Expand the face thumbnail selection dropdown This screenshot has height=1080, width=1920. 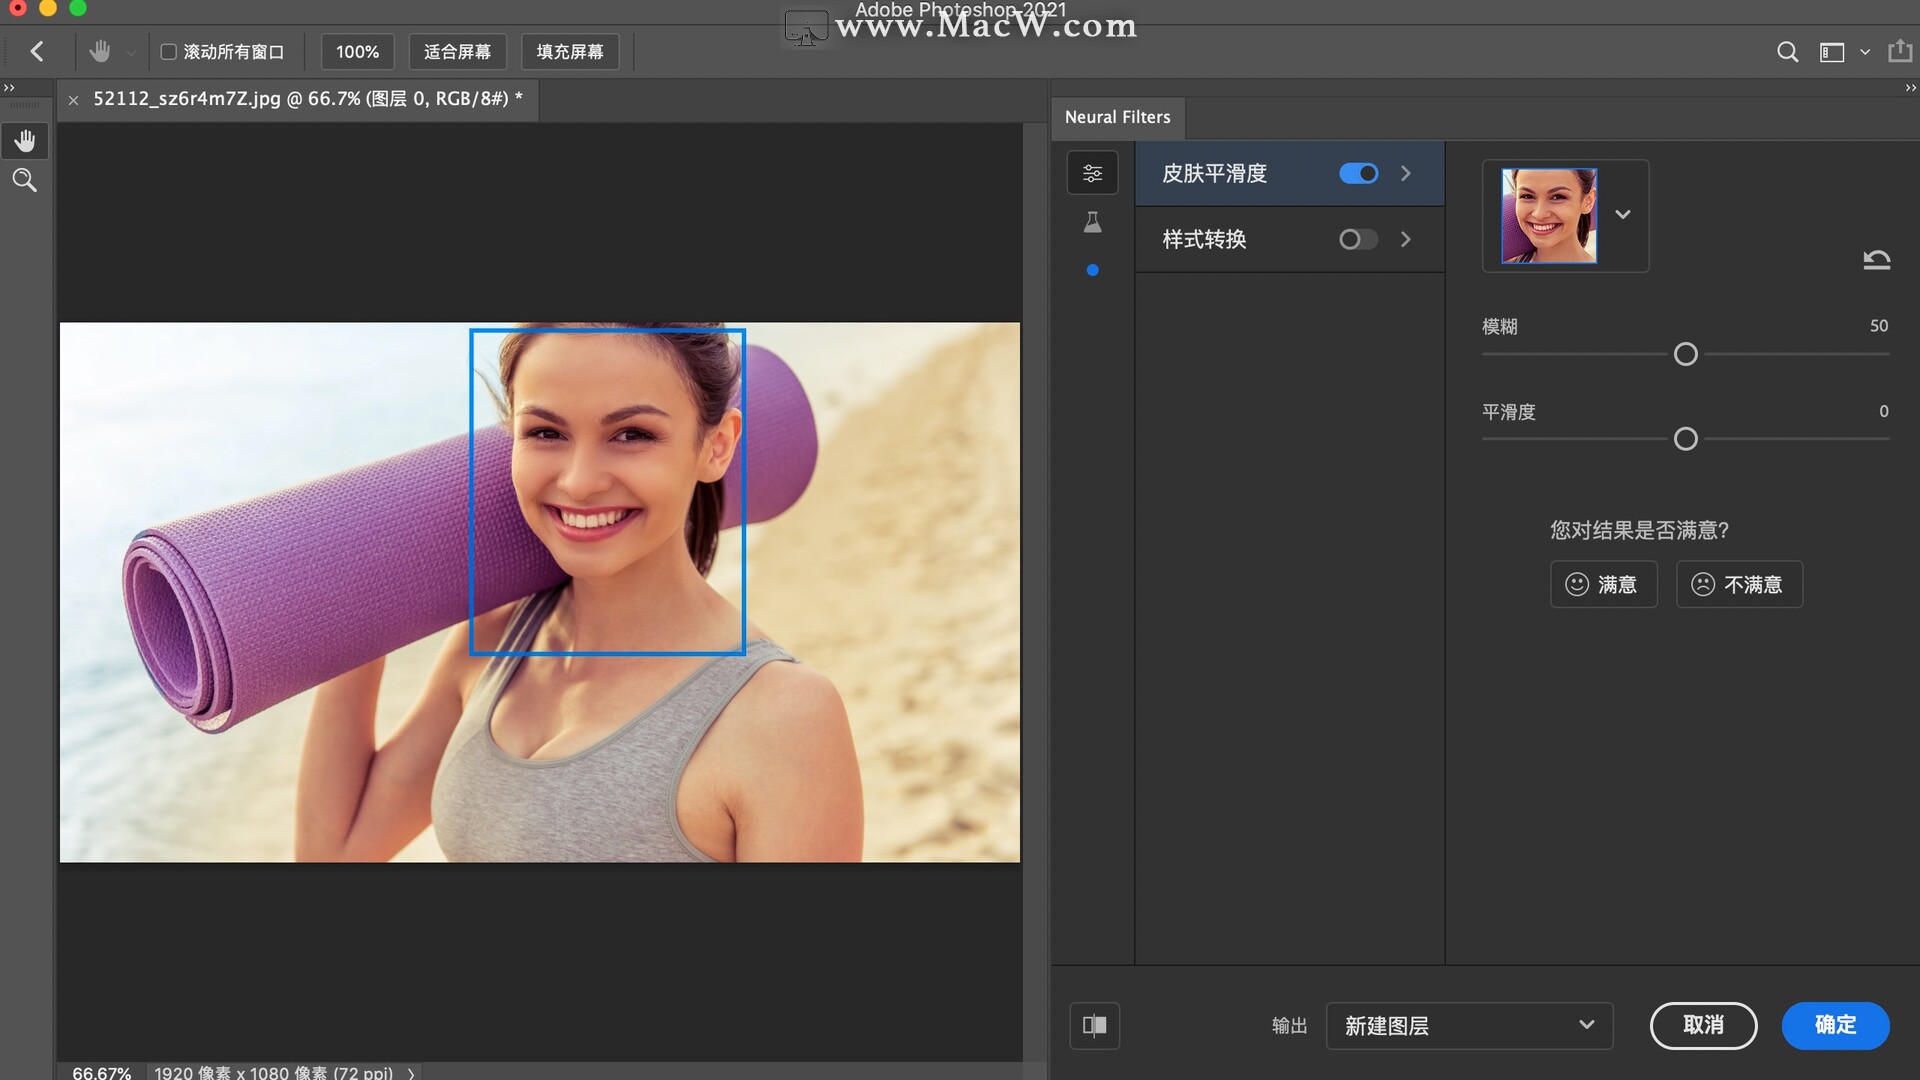(1622, 215)
